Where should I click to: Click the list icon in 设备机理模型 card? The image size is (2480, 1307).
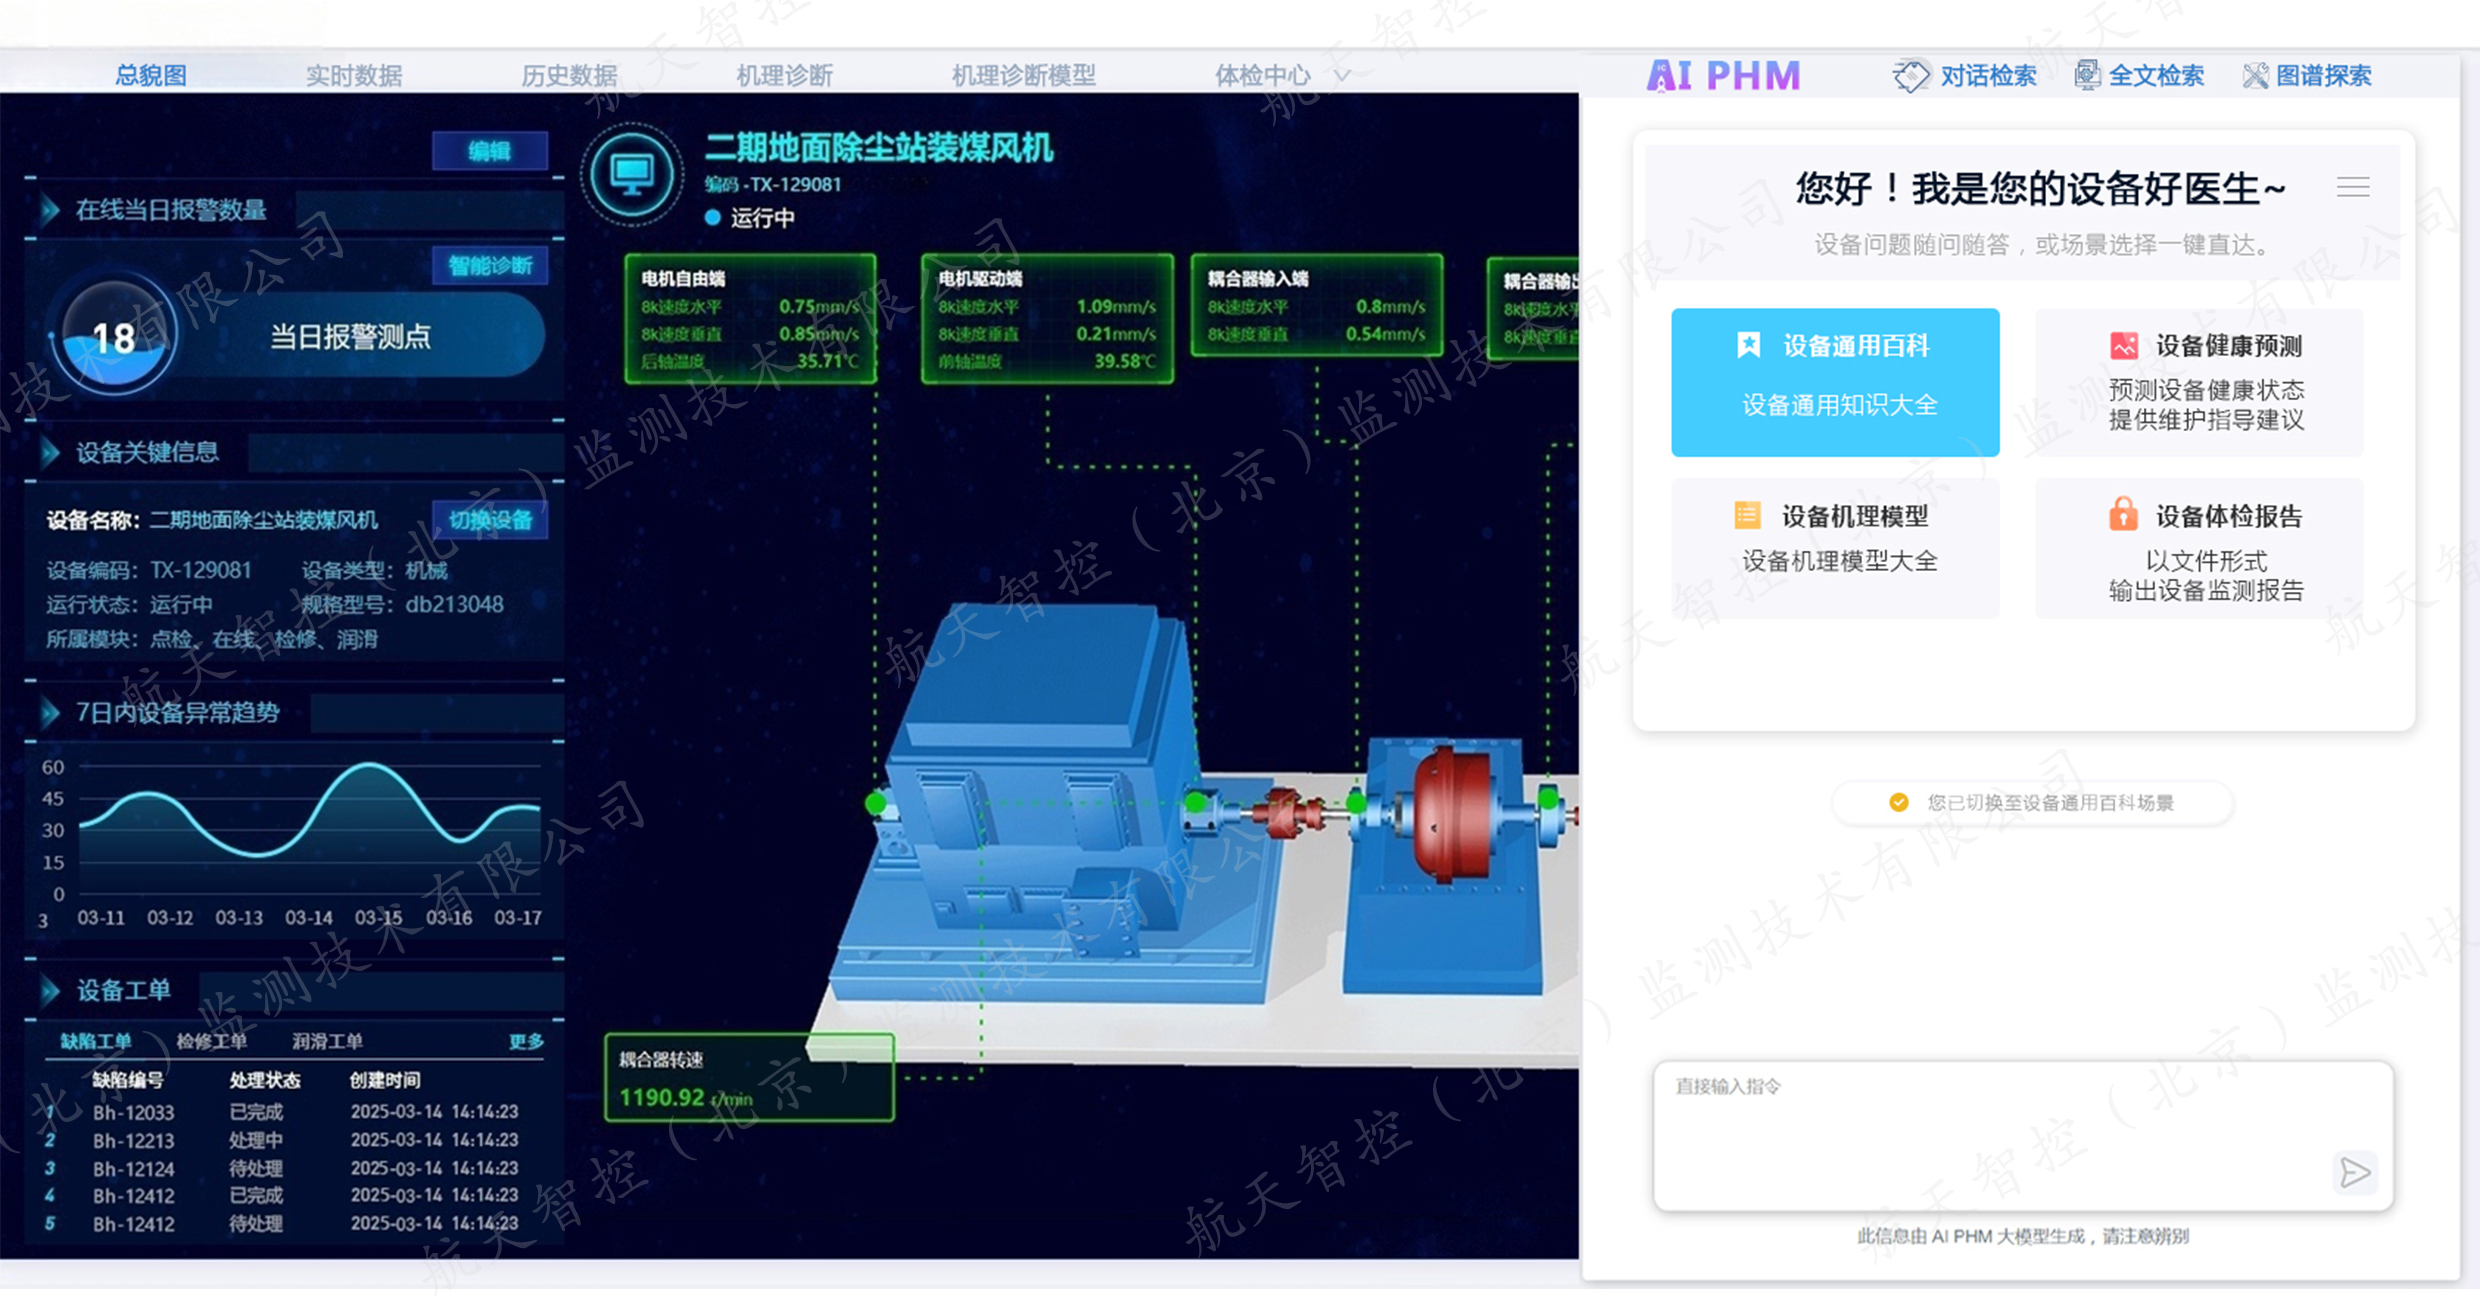(x=1747, y=515)
